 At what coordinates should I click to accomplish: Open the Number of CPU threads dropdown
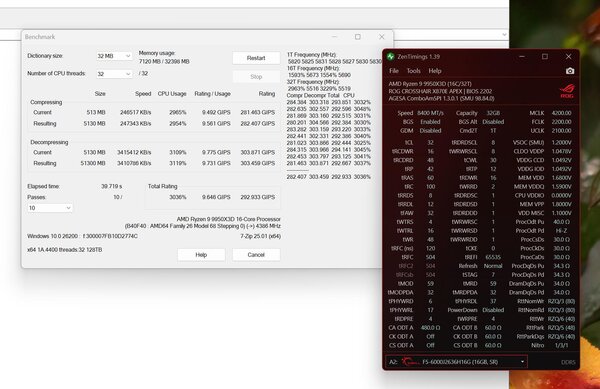(114, 74)
